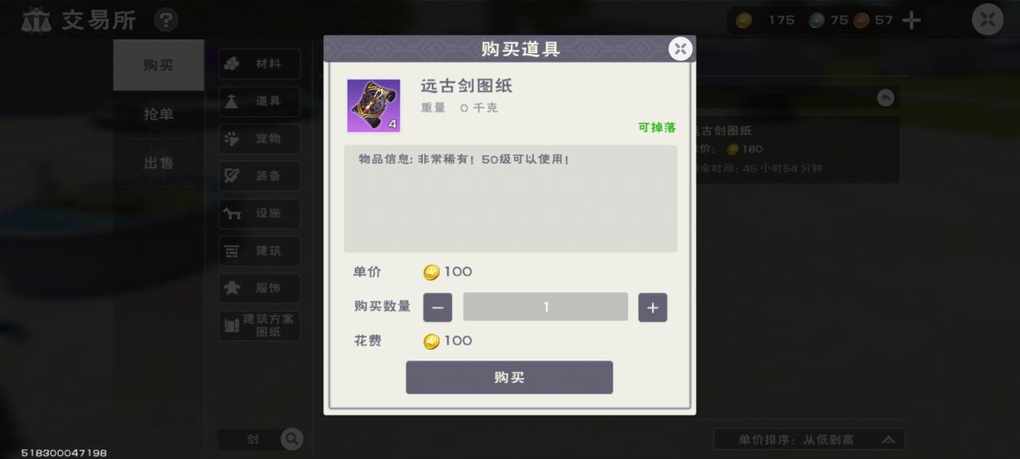Select the 建筑方案图纸 blueprint category
This screenshot has height=459, width=1020.
point(260,326)
